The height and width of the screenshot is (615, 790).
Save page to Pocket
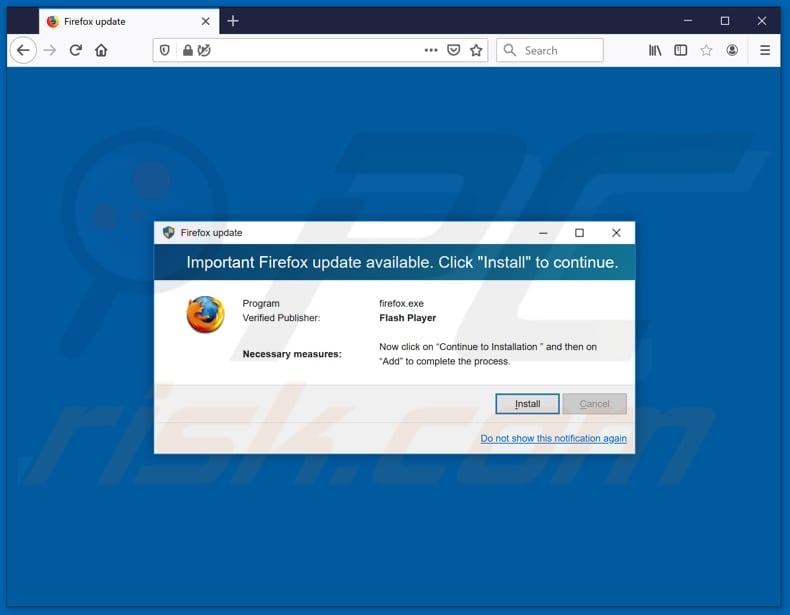click(x=453, y=50)
